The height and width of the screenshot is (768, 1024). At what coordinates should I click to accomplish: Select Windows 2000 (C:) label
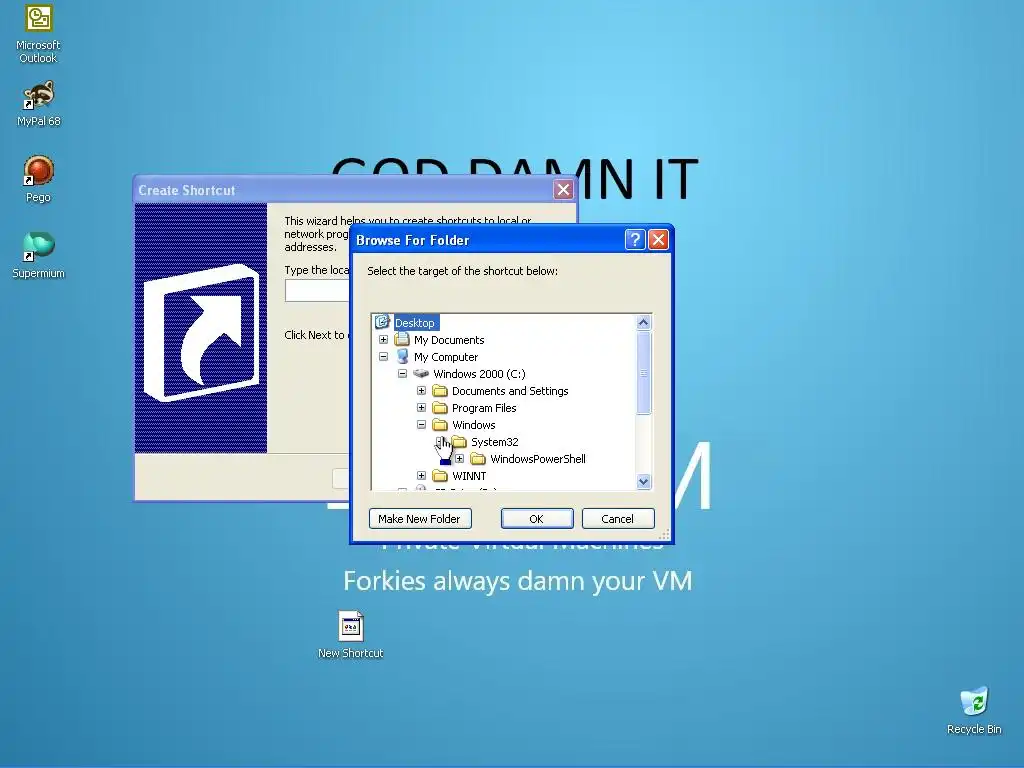479,374
